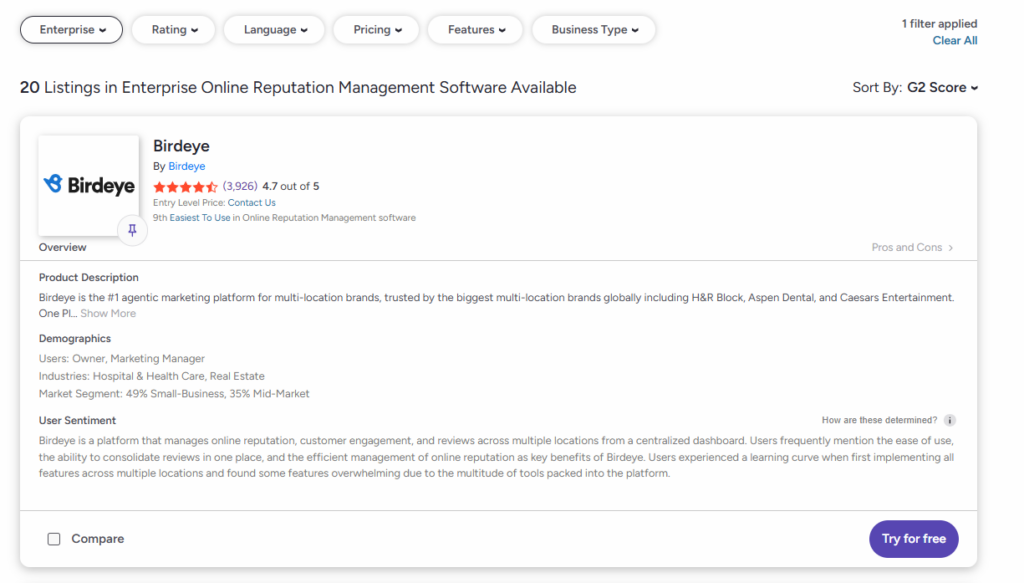The width and height of the screenshot is (1024, 583).
Task: Click the chevron next to Pros and Cons
Action: 951,248
